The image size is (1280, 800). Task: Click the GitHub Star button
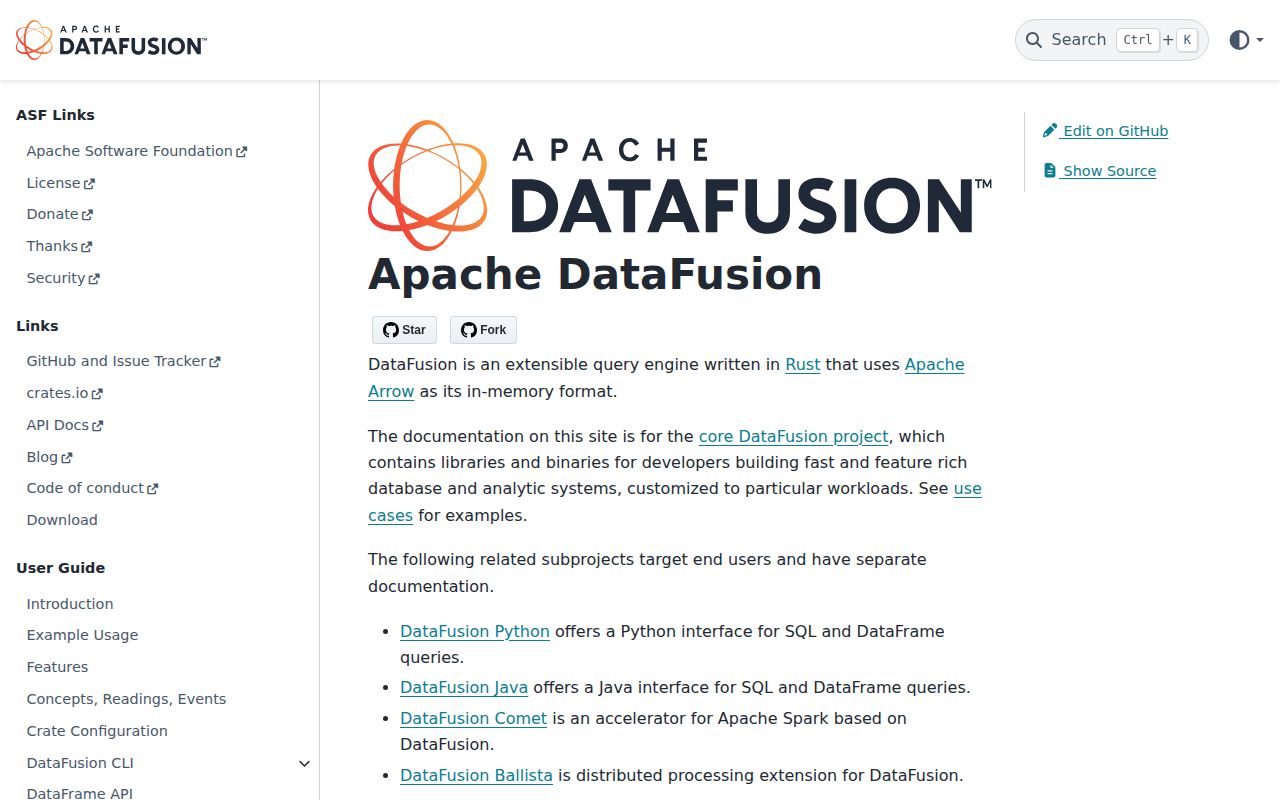[404, 330]
